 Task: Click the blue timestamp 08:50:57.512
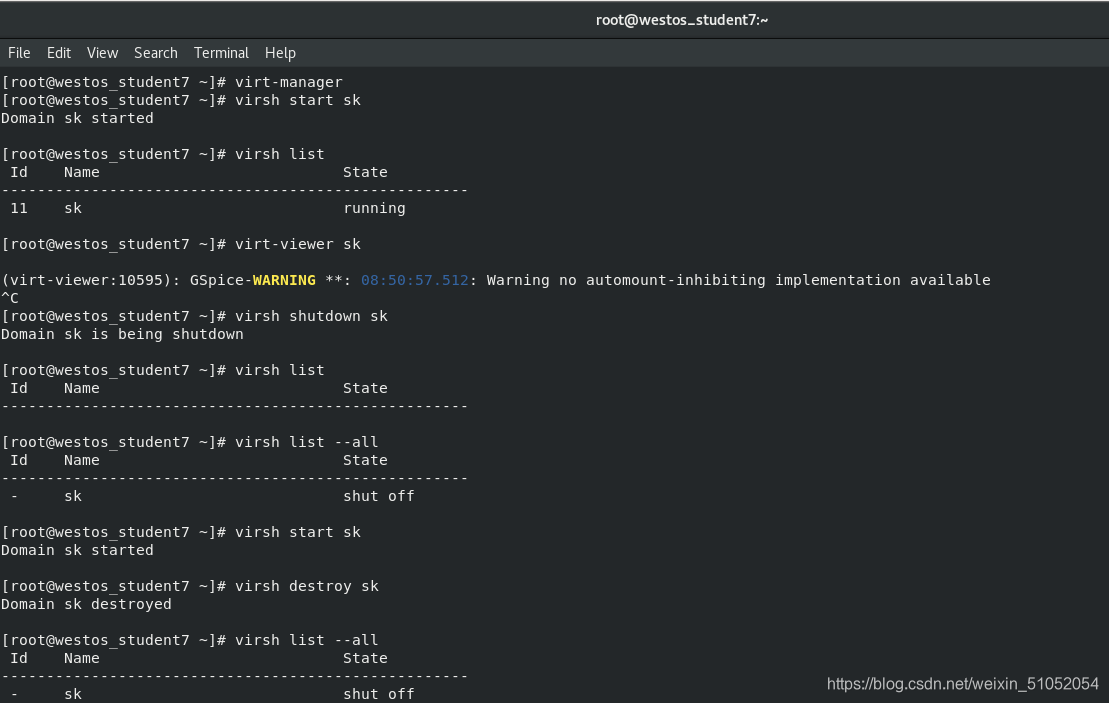pyautogui.click(x=414, y=280)
